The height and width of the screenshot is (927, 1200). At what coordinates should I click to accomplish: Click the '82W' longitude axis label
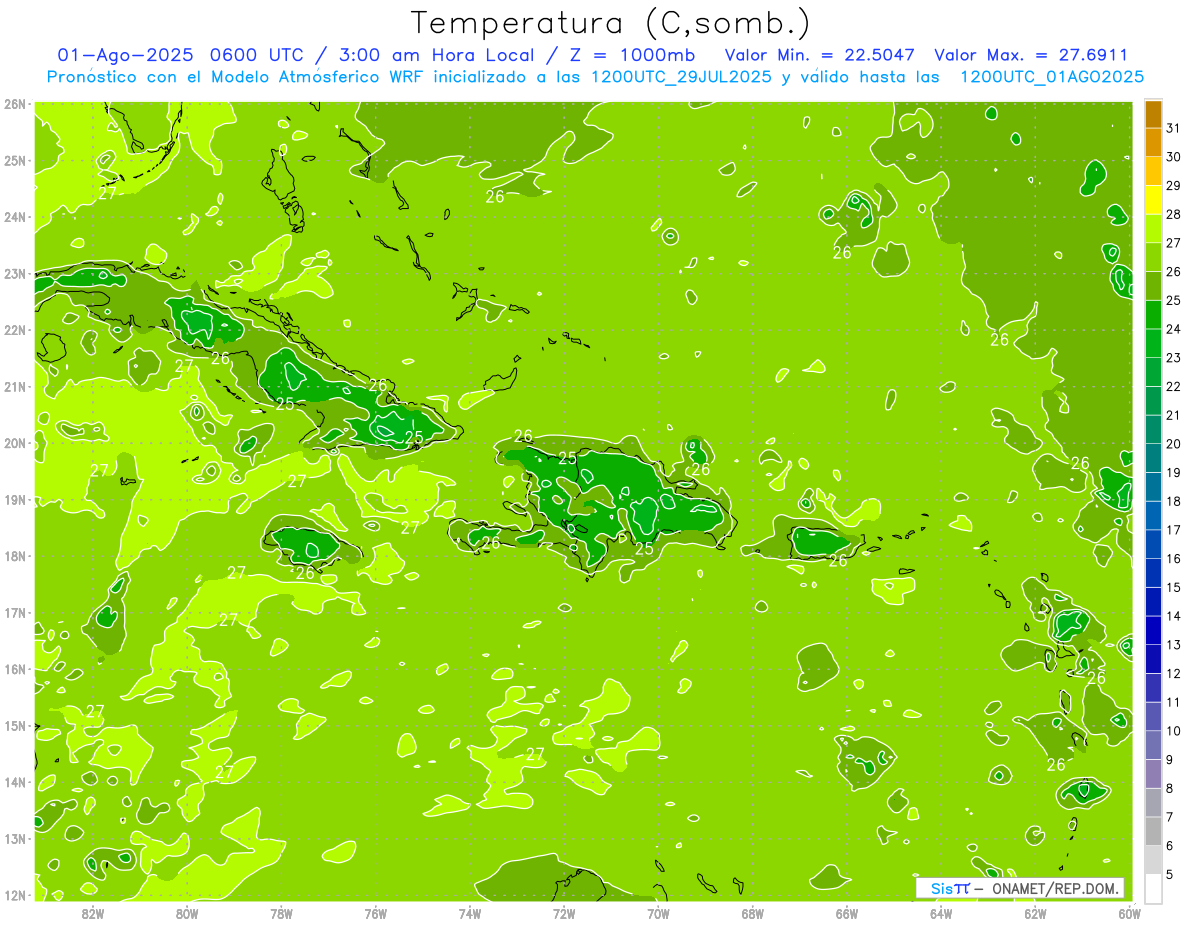93,913
